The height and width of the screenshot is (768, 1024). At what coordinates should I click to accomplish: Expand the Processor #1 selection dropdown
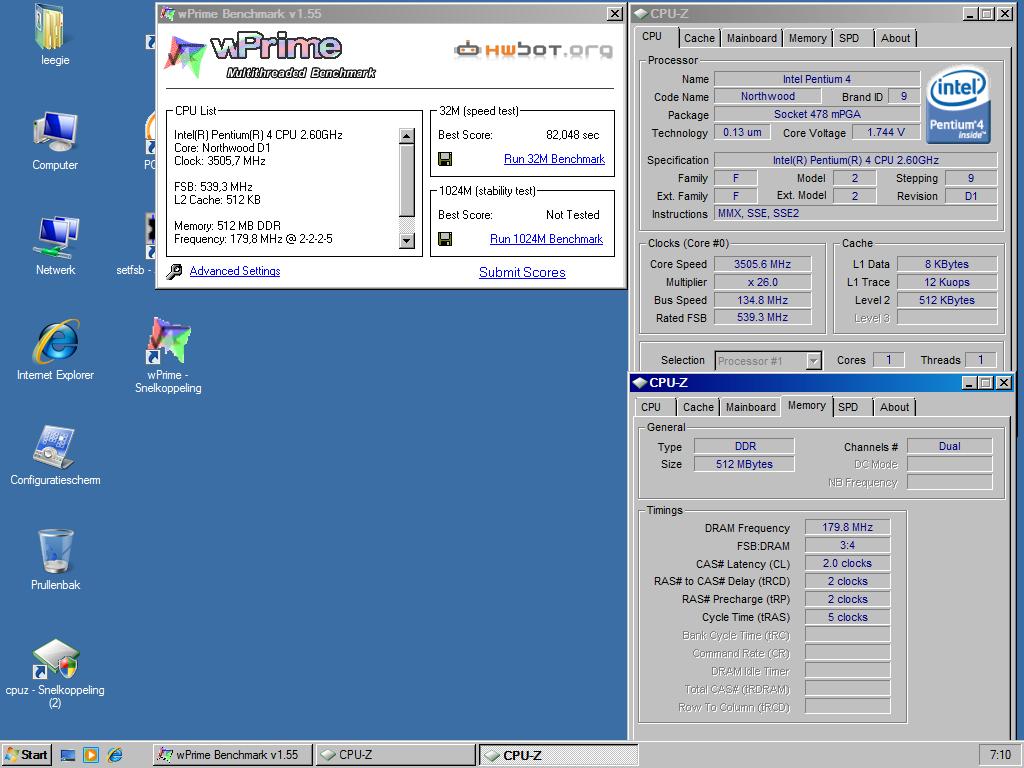[813, 360]
